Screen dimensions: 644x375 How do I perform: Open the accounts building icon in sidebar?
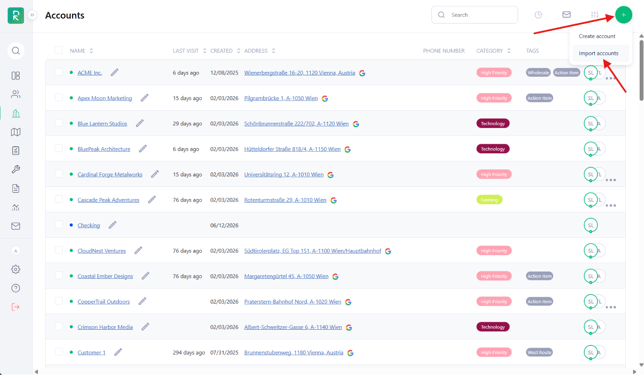pos(16,113)
